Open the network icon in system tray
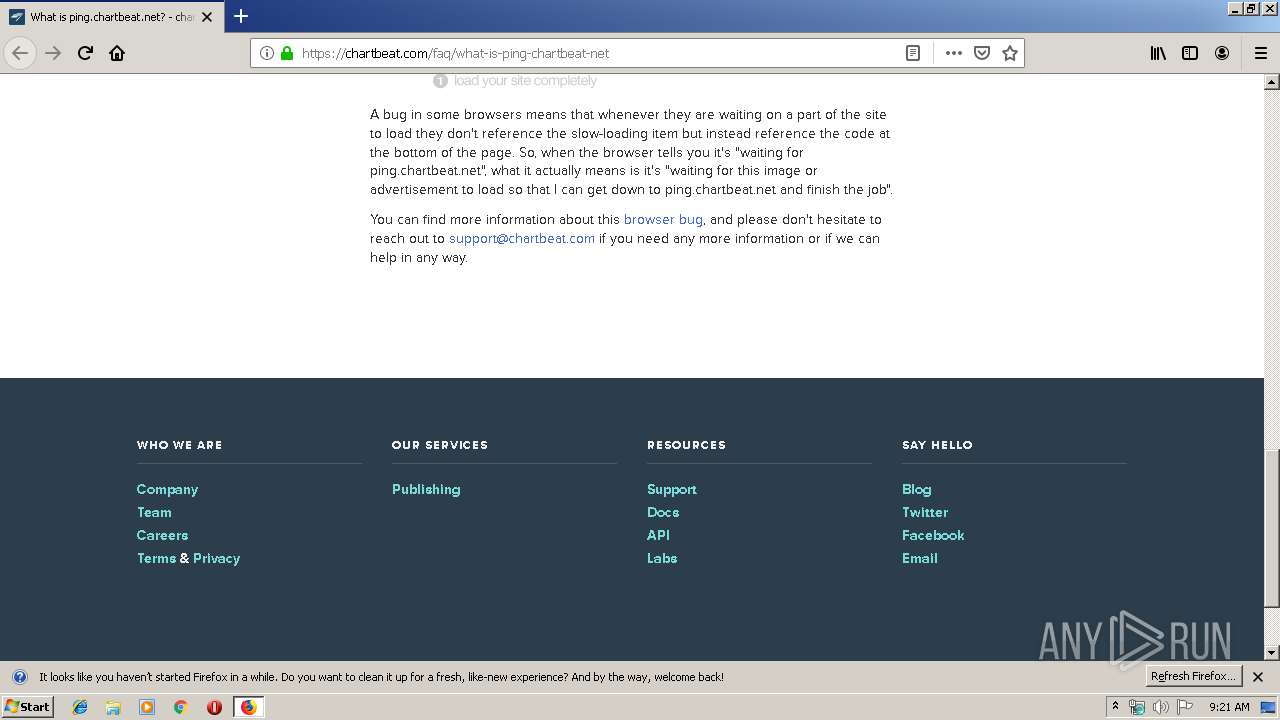 click(x=1137, y=707)
